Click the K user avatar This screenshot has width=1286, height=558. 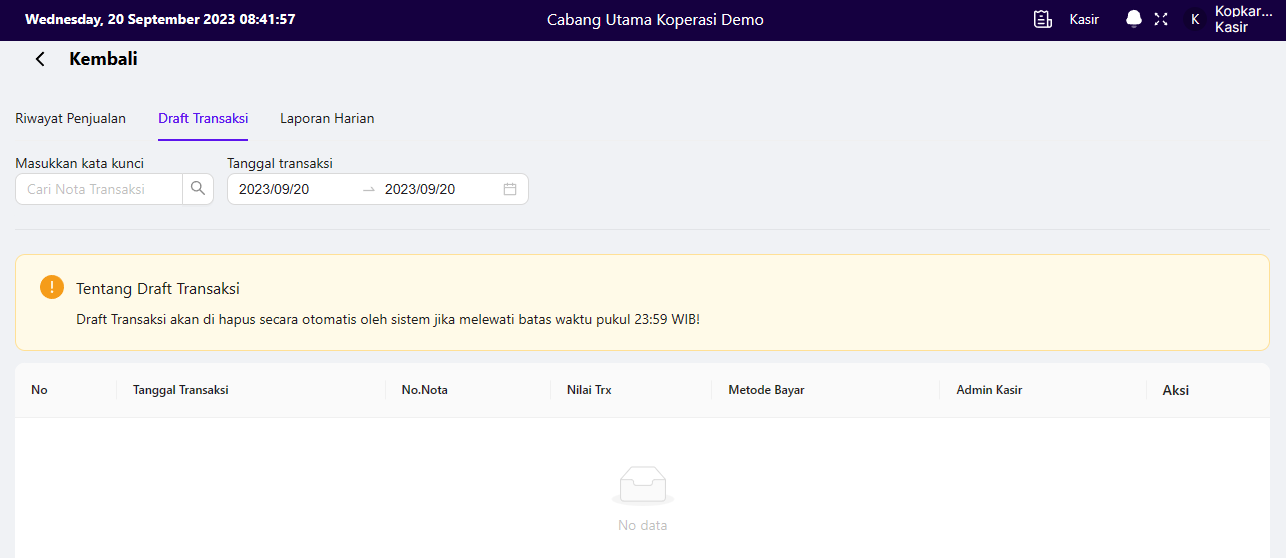(1194, 19)
